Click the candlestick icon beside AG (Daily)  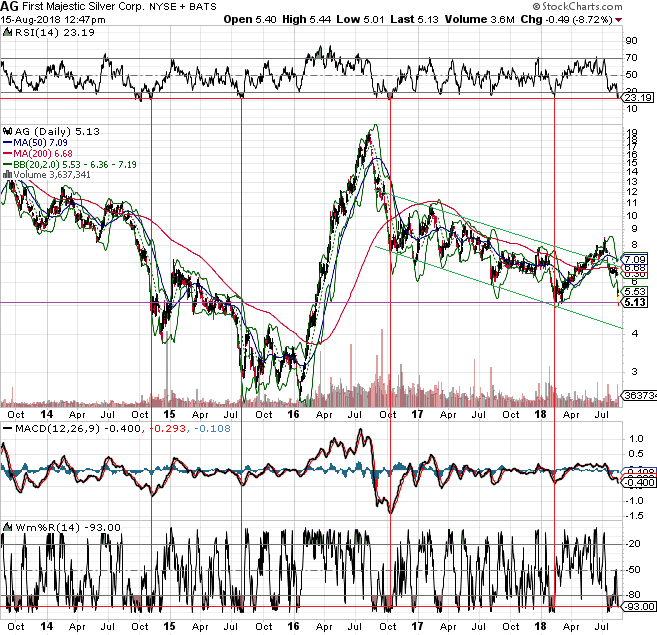8,131
